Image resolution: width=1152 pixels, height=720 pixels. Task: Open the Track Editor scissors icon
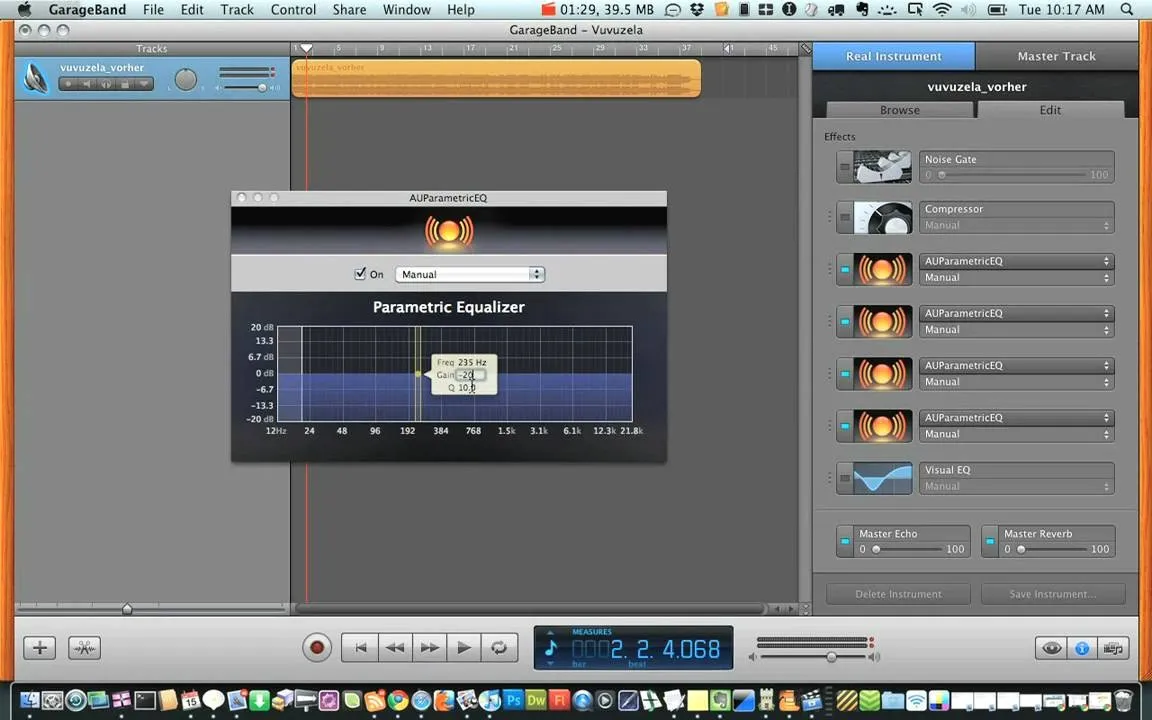(x=84, y=647)
